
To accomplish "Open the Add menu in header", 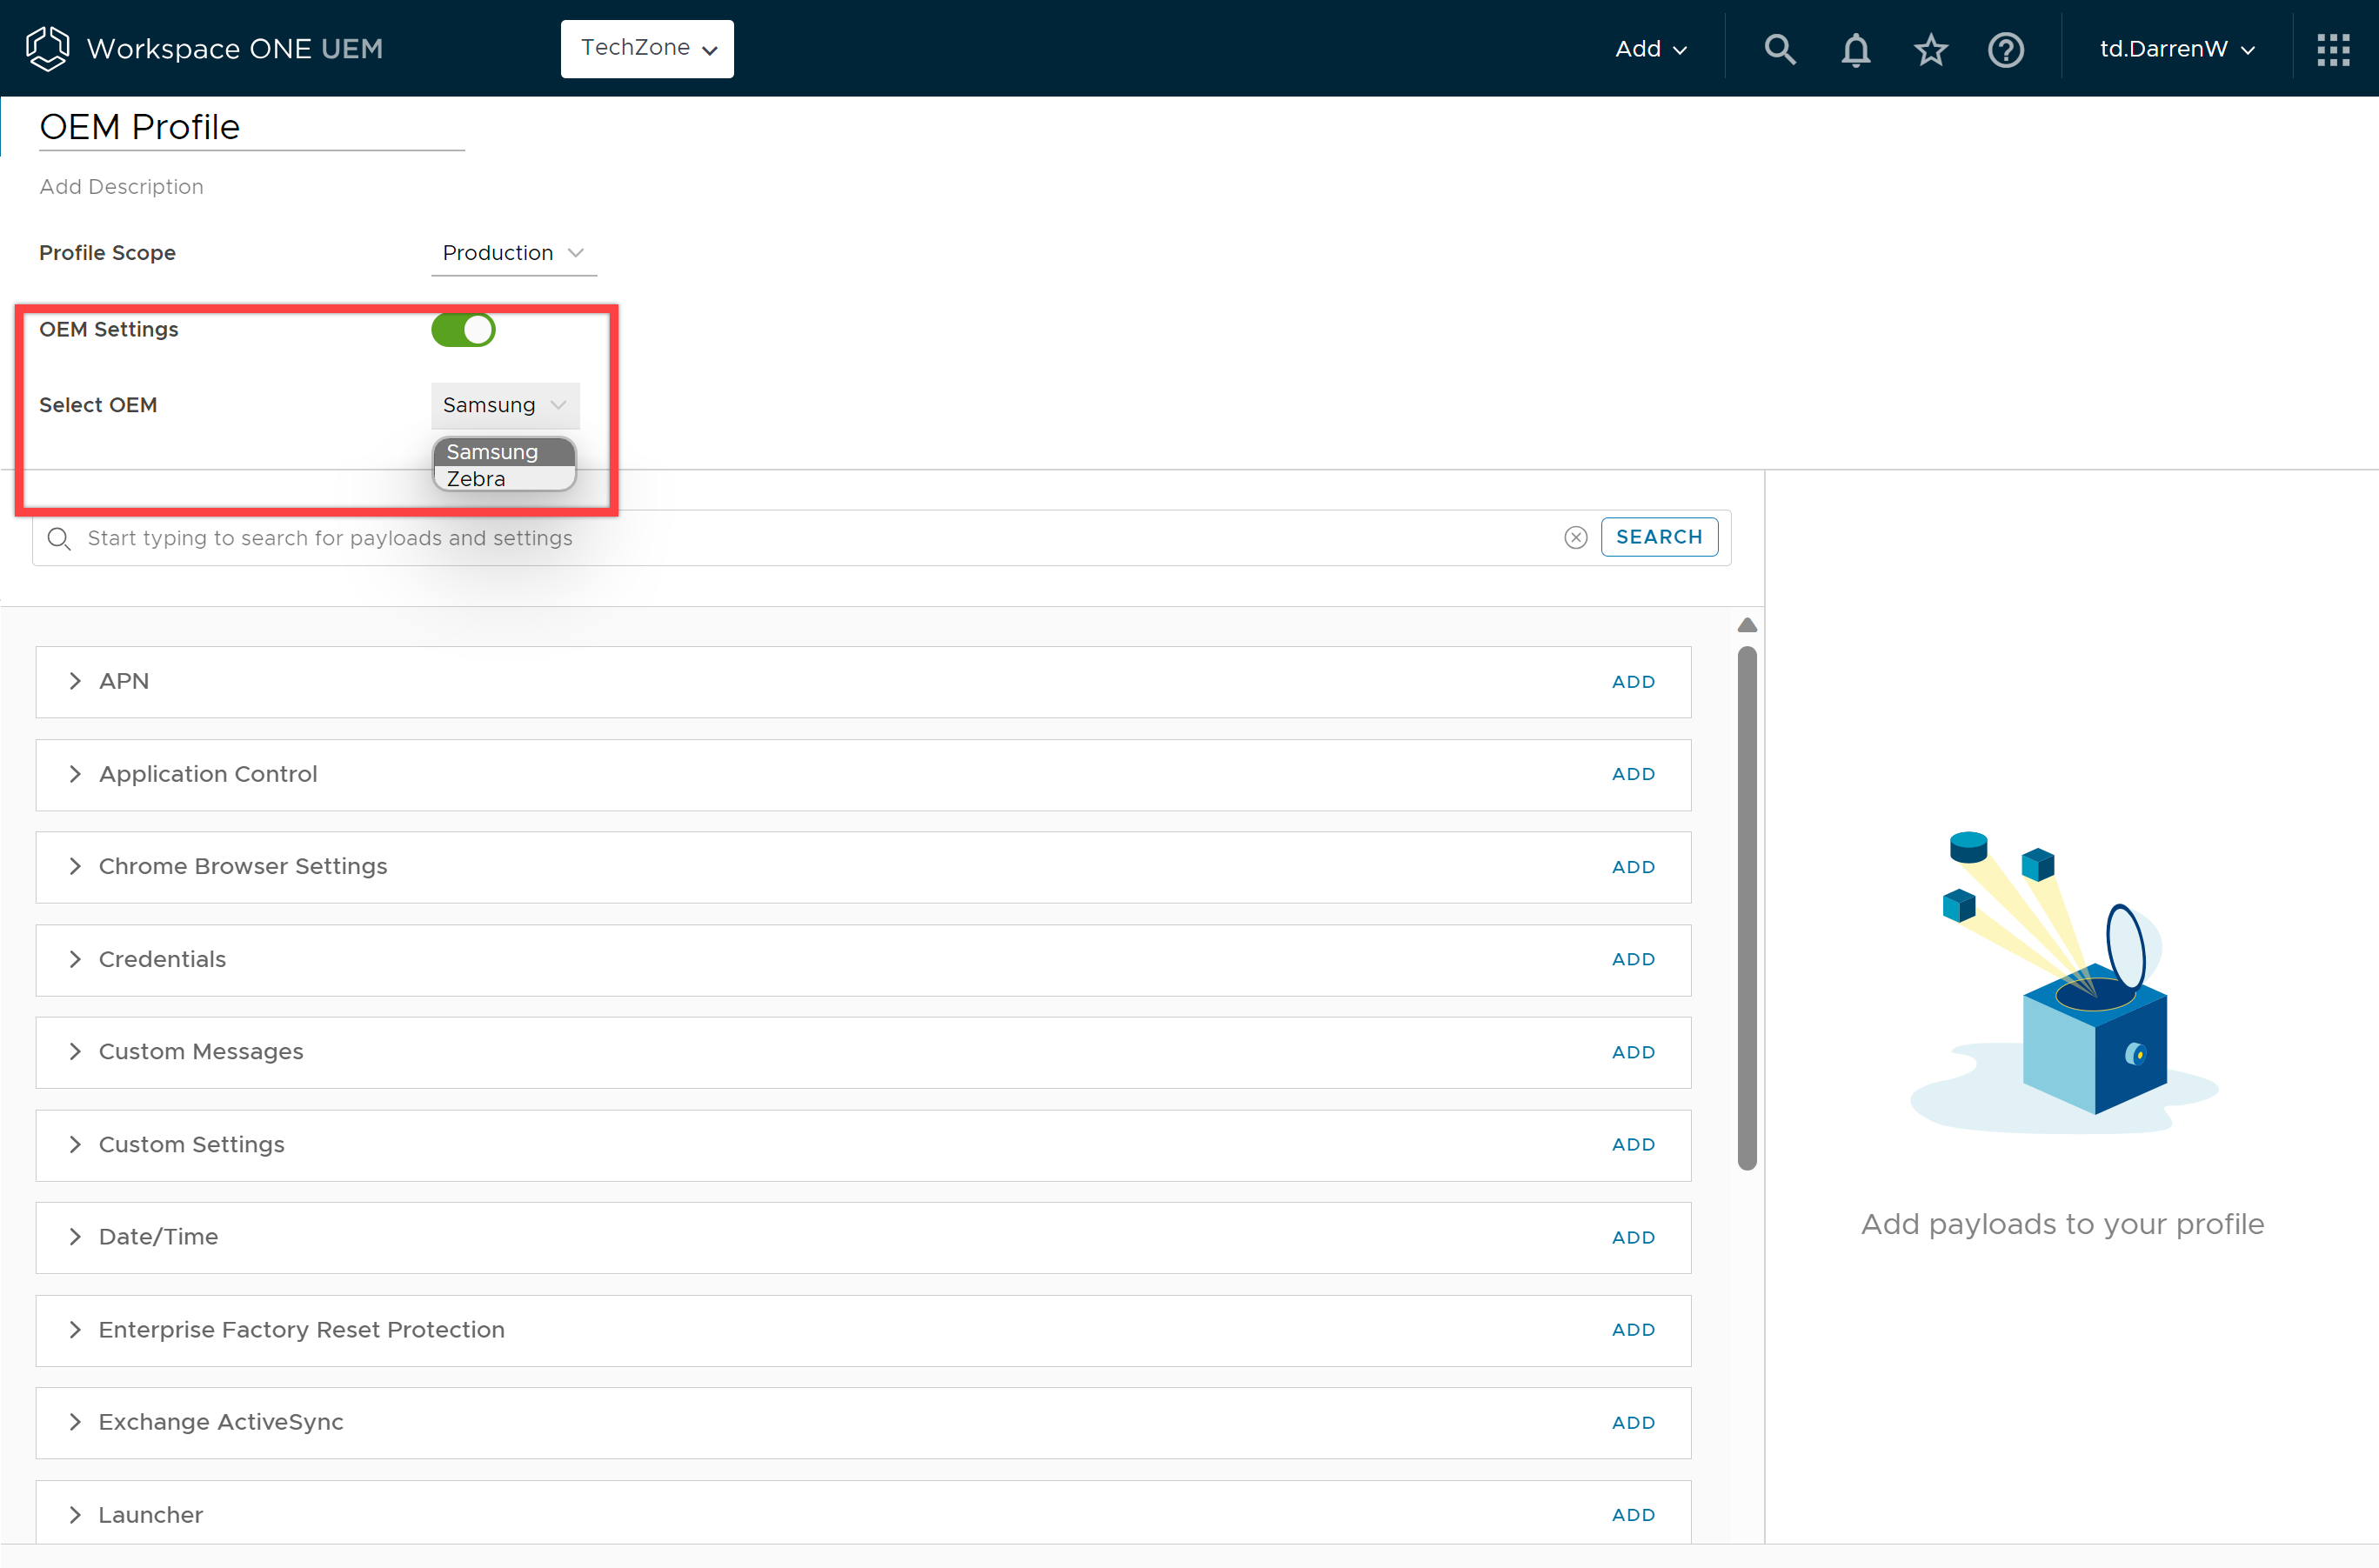I will tap(1650, 49).
